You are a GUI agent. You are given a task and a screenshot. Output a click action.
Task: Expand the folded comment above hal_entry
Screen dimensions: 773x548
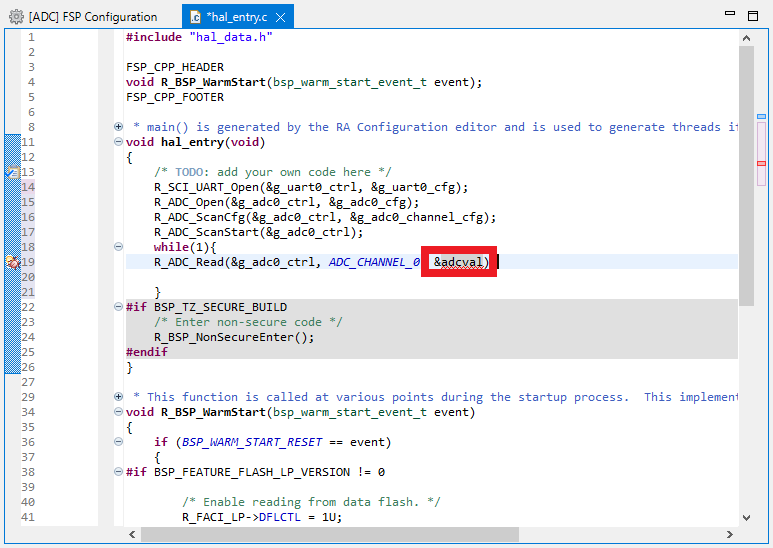tap(118, 127)
